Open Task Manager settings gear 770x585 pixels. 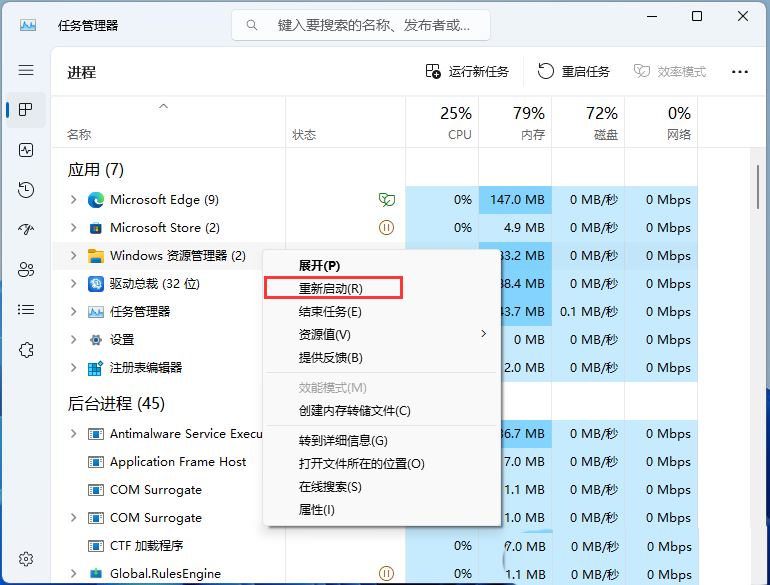pos(26,559)
